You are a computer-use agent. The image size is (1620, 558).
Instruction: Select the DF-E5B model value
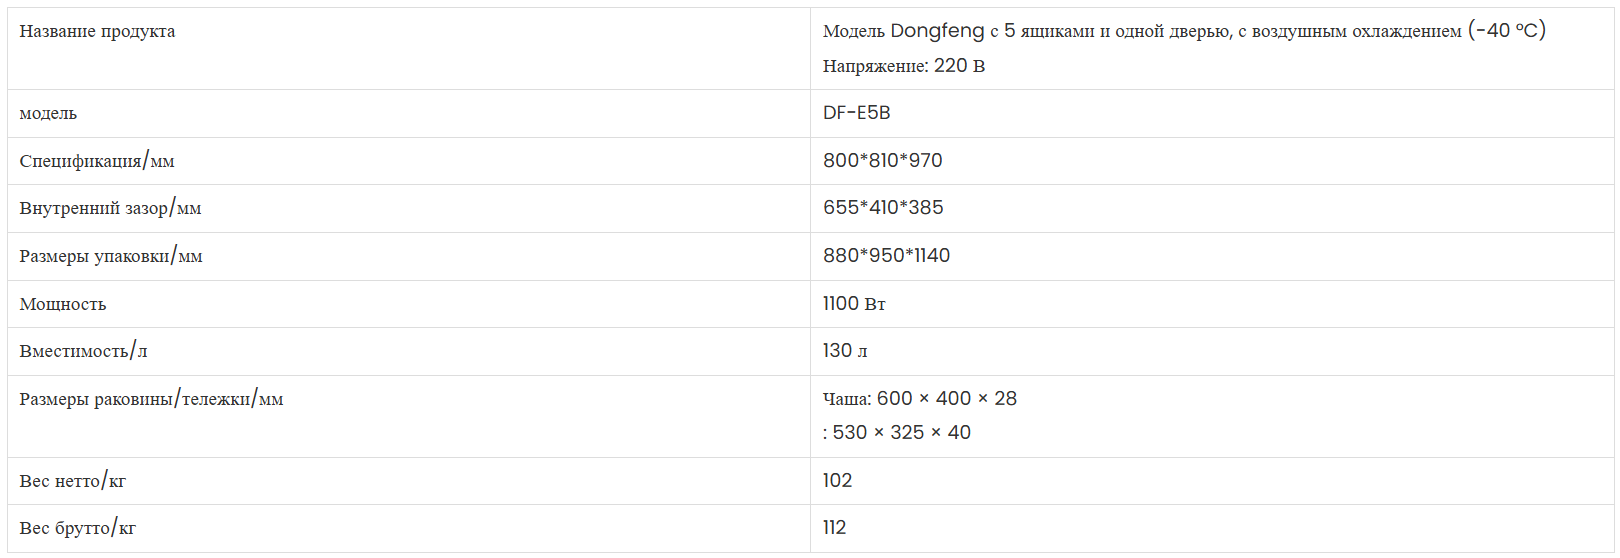click(x=856, y=113)
